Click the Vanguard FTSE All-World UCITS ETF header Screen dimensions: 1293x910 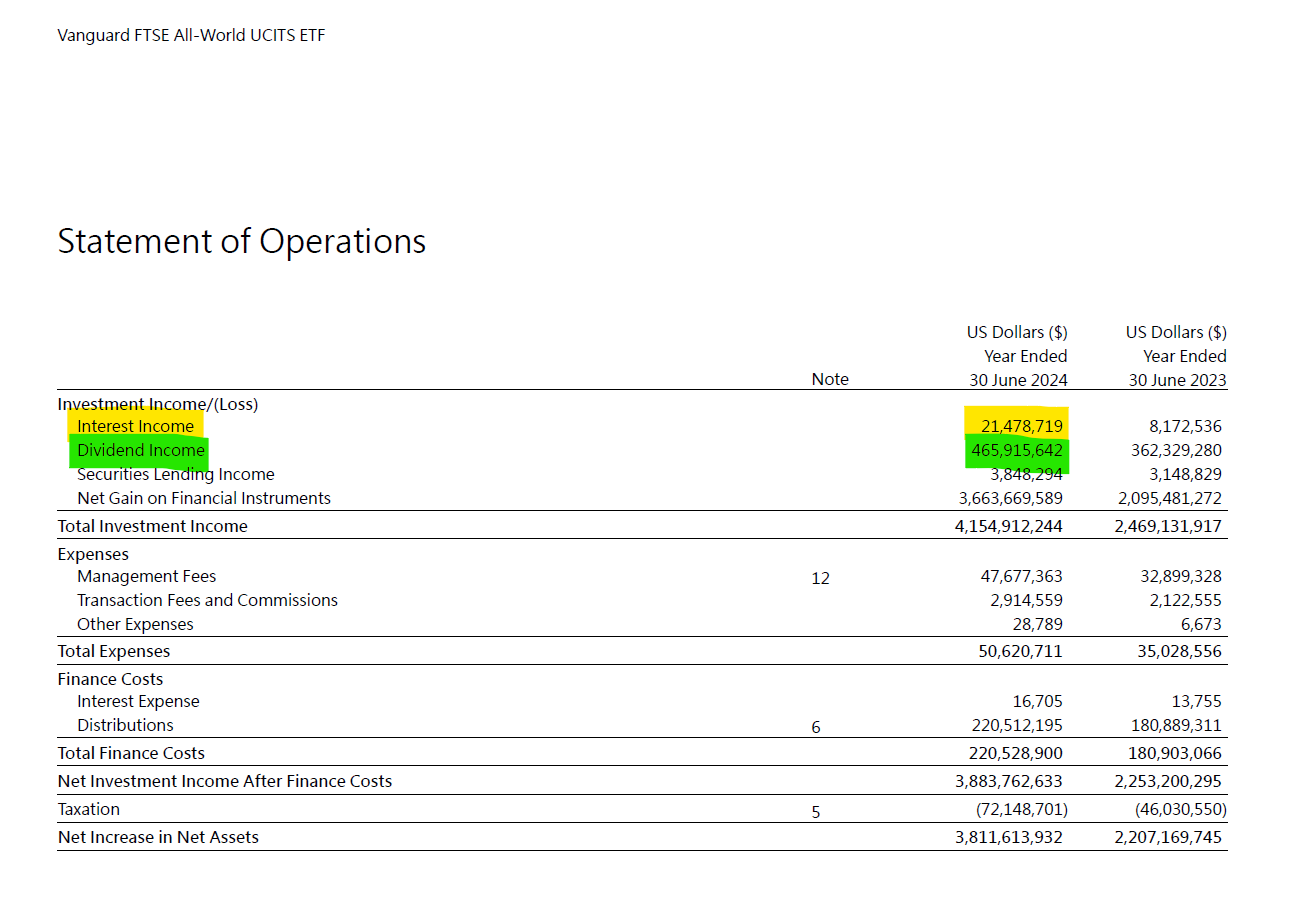(x=191, y=36)
